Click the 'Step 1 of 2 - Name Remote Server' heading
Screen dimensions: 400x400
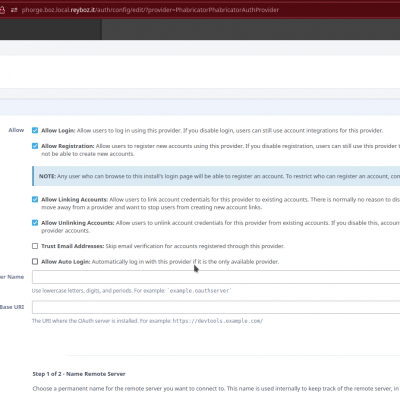(x=79, y=374)
